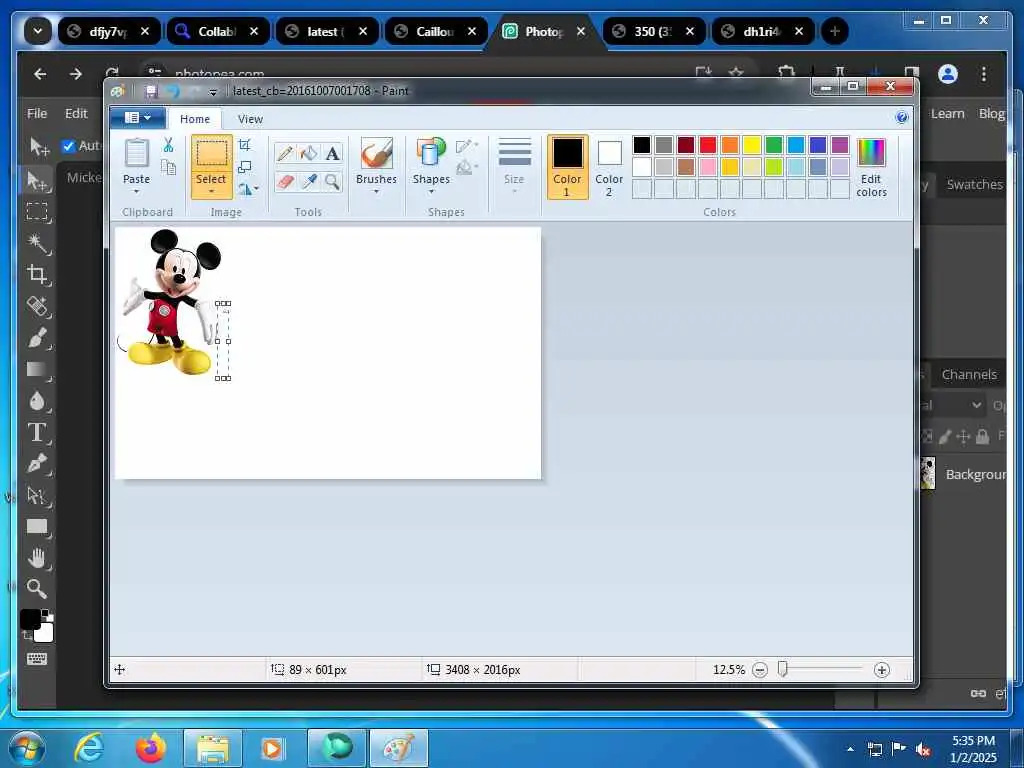The height and width of the screenshot is (768, 1024).
Task: Click the rectangular selection icon in Select
Action: pyautogui.click(x=212, y=153)
